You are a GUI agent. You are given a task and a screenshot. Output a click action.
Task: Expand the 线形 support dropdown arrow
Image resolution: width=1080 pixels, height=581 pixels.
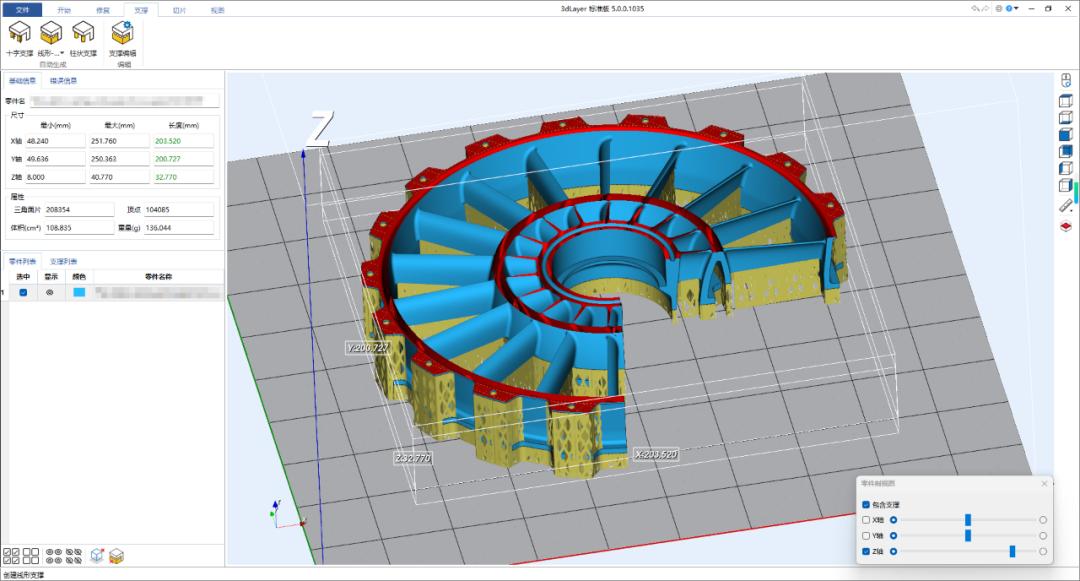(62, 53)
